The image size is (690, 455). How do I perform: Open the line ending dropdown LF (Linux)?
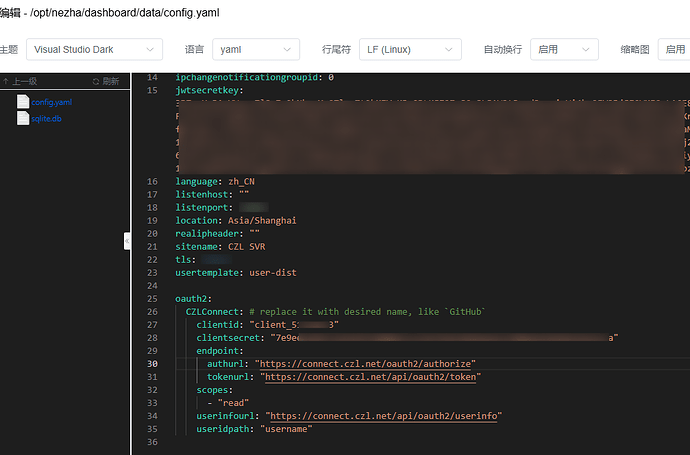click(x=410, y=49)
